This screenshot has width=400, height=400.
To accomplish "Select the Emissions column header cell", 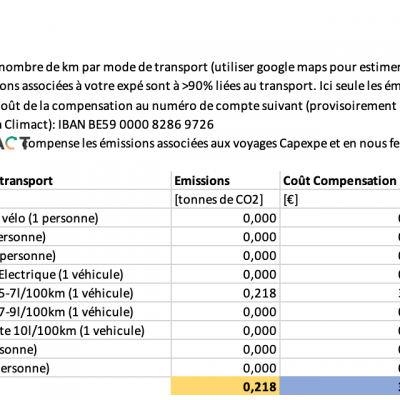I will click(226, 180).
